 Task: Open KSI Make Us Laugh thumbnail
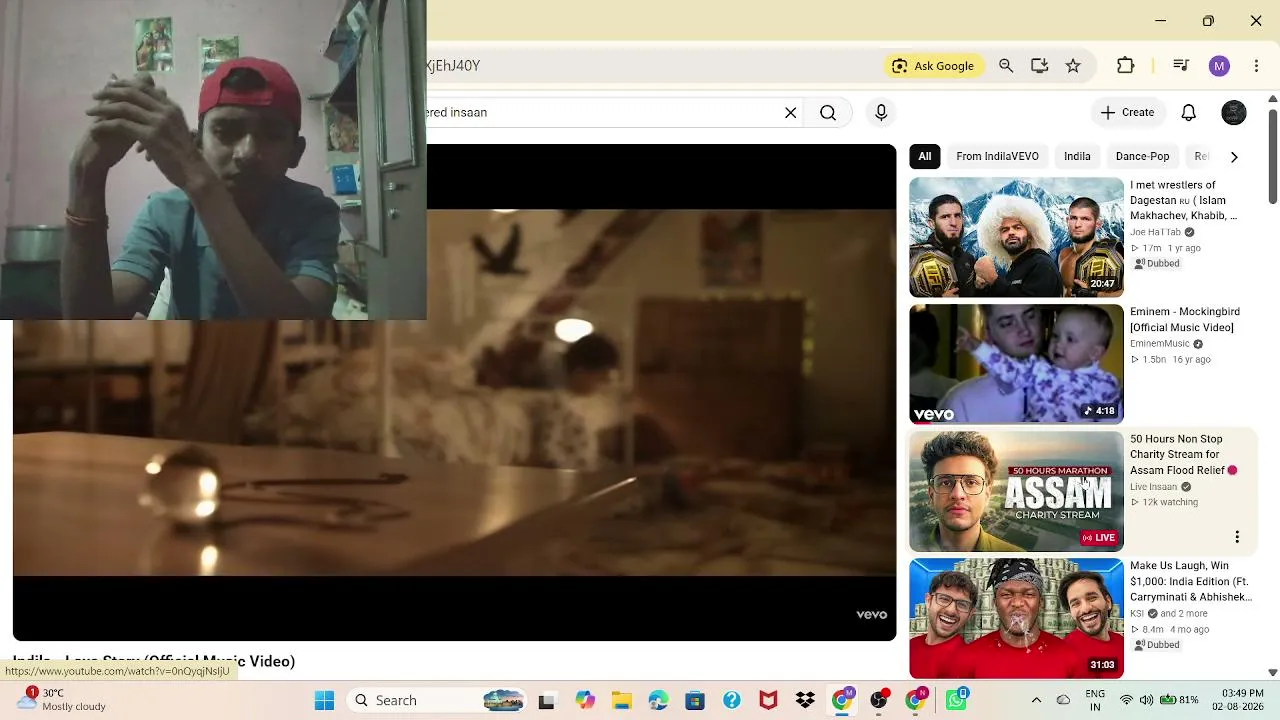(x=1016, y=618)
